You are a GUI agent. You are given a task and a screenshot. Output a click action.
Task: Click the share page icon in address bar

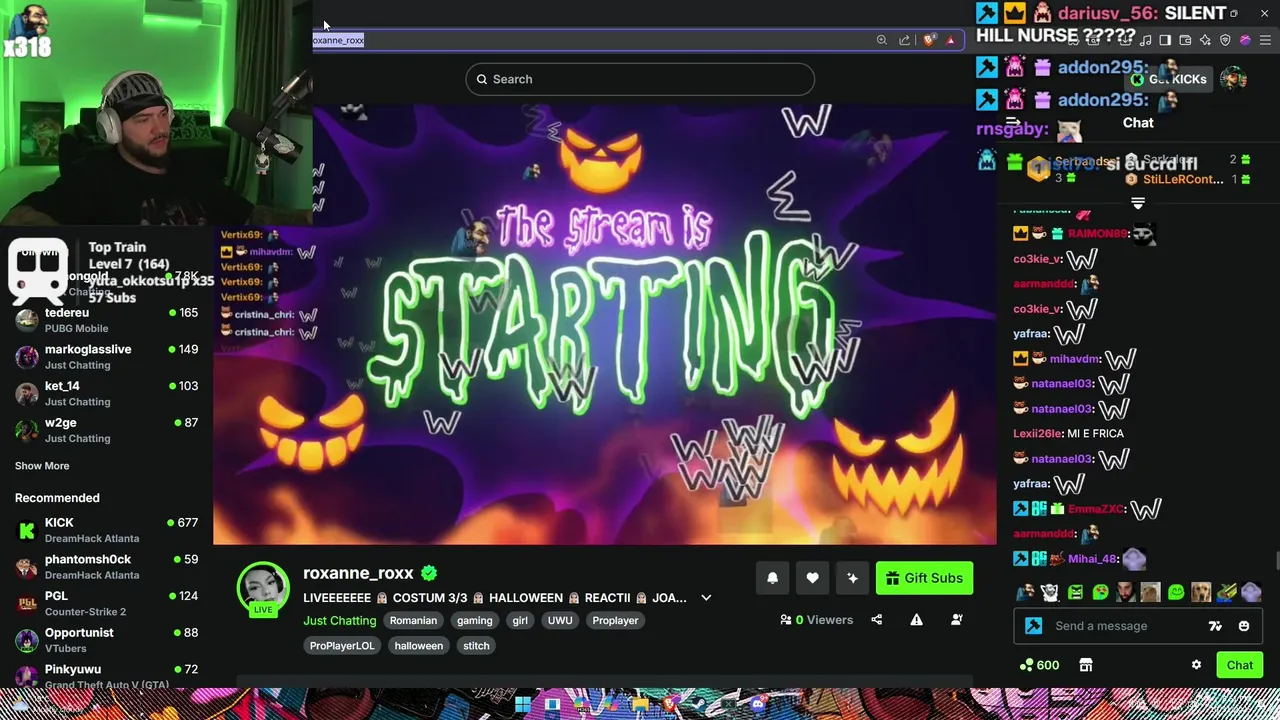(905, 40)
